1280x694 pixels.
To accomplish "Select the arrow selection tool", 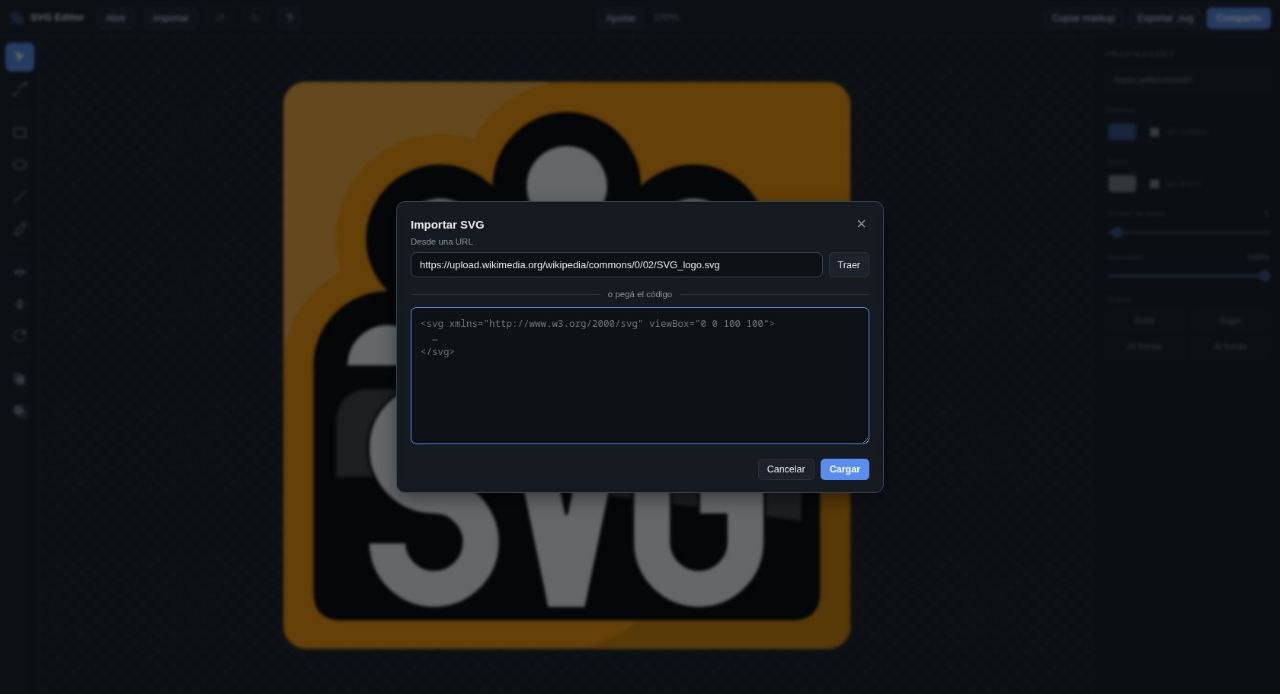I will [x=20, y=57].
